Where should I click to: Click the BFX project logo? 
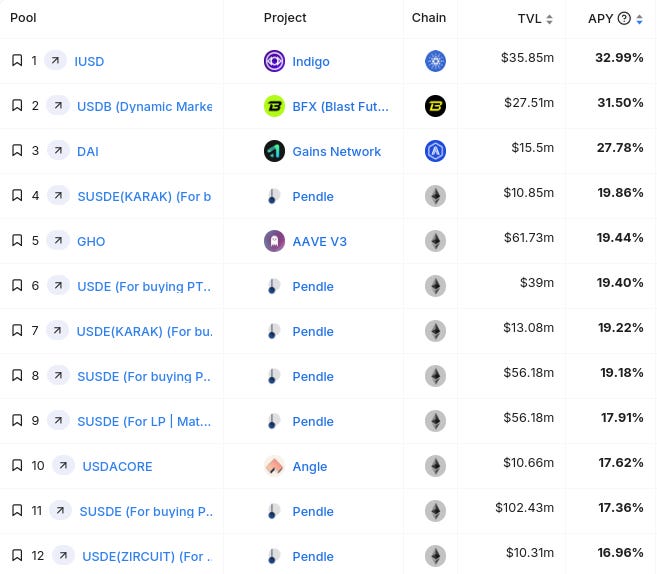click(274, 106)
